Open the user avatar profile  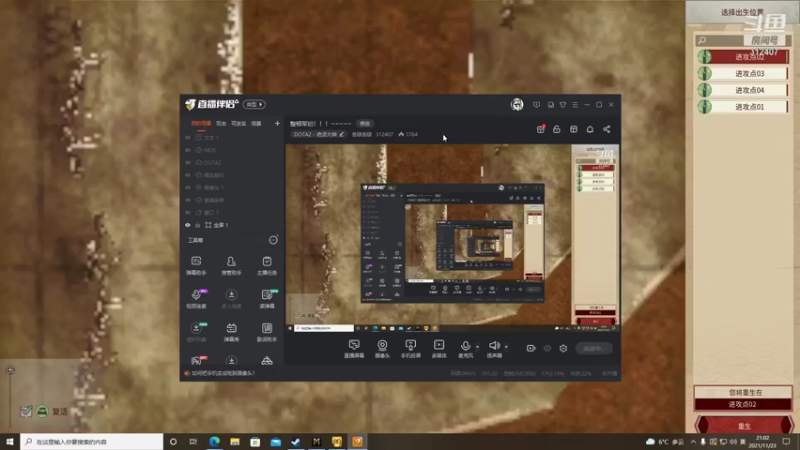coord(517,105)
